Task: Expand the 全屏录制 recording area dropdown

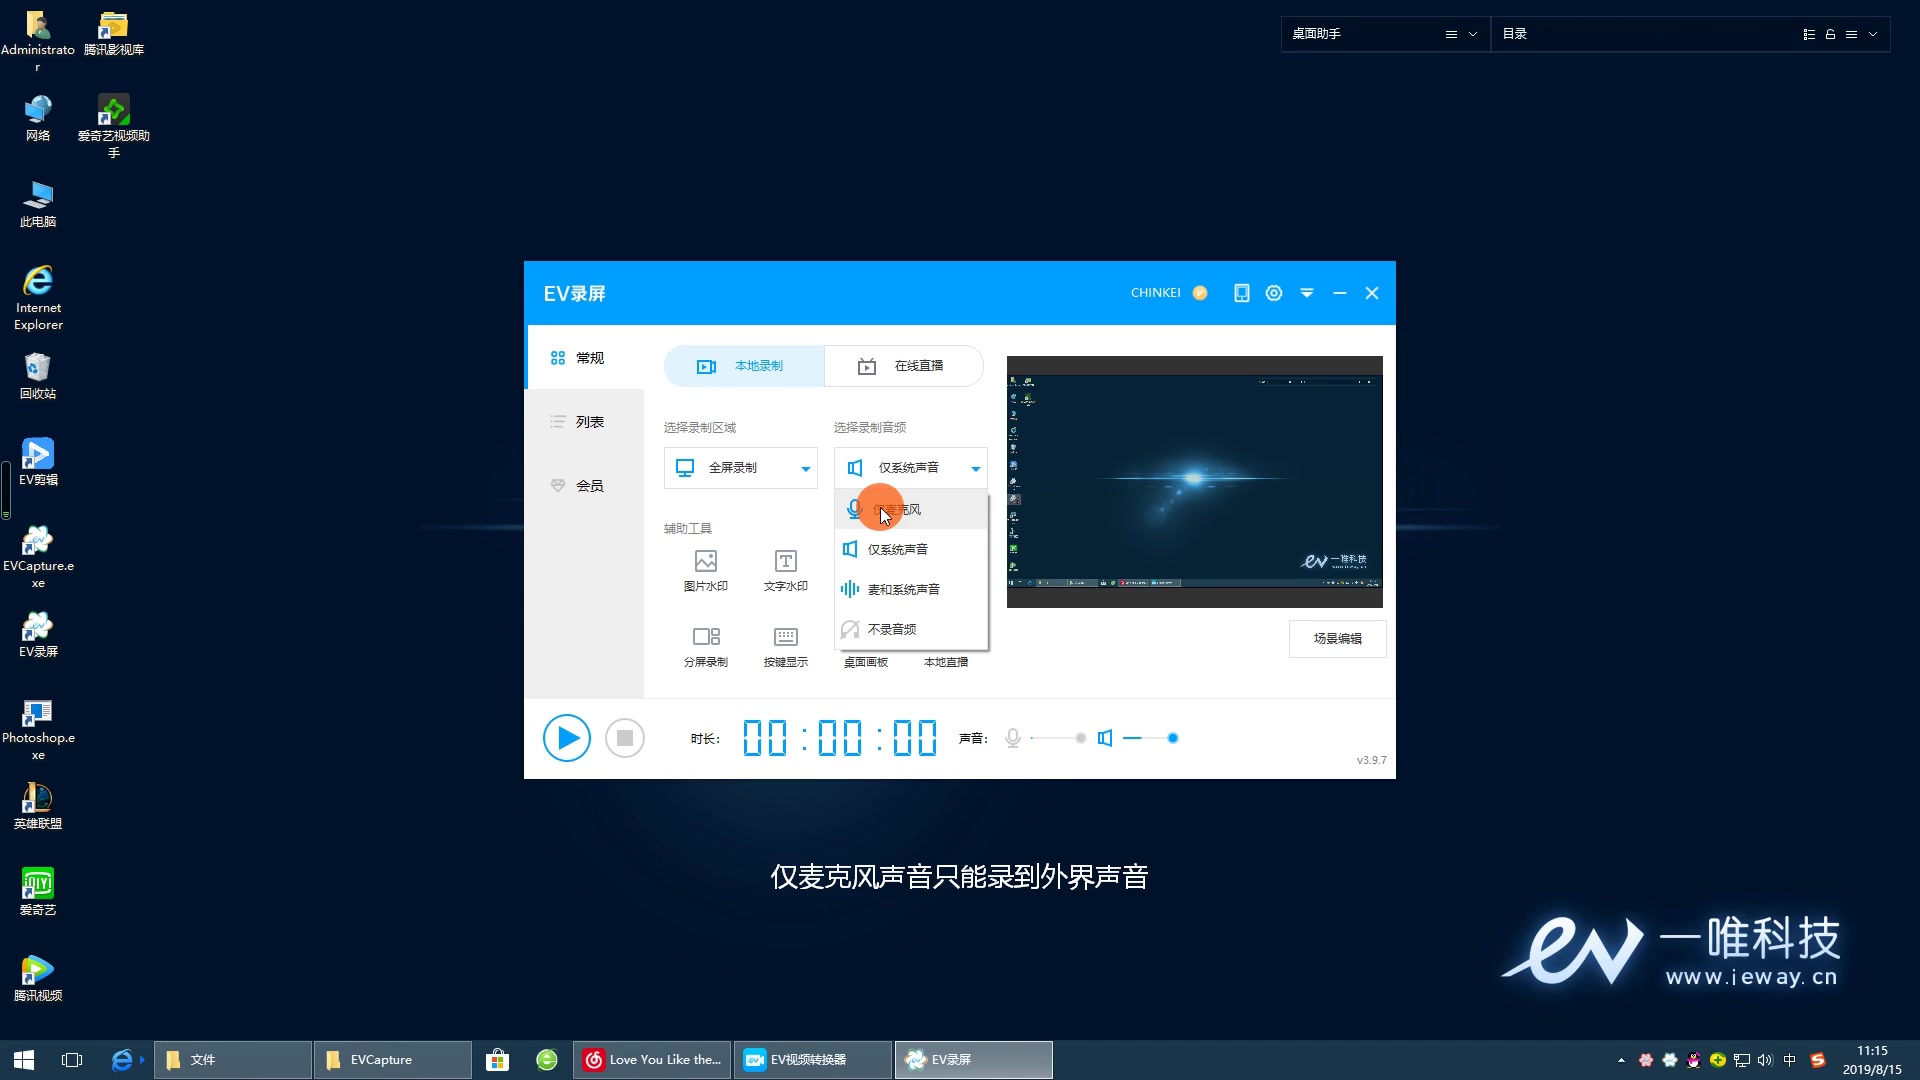Action: pos(740,467)
